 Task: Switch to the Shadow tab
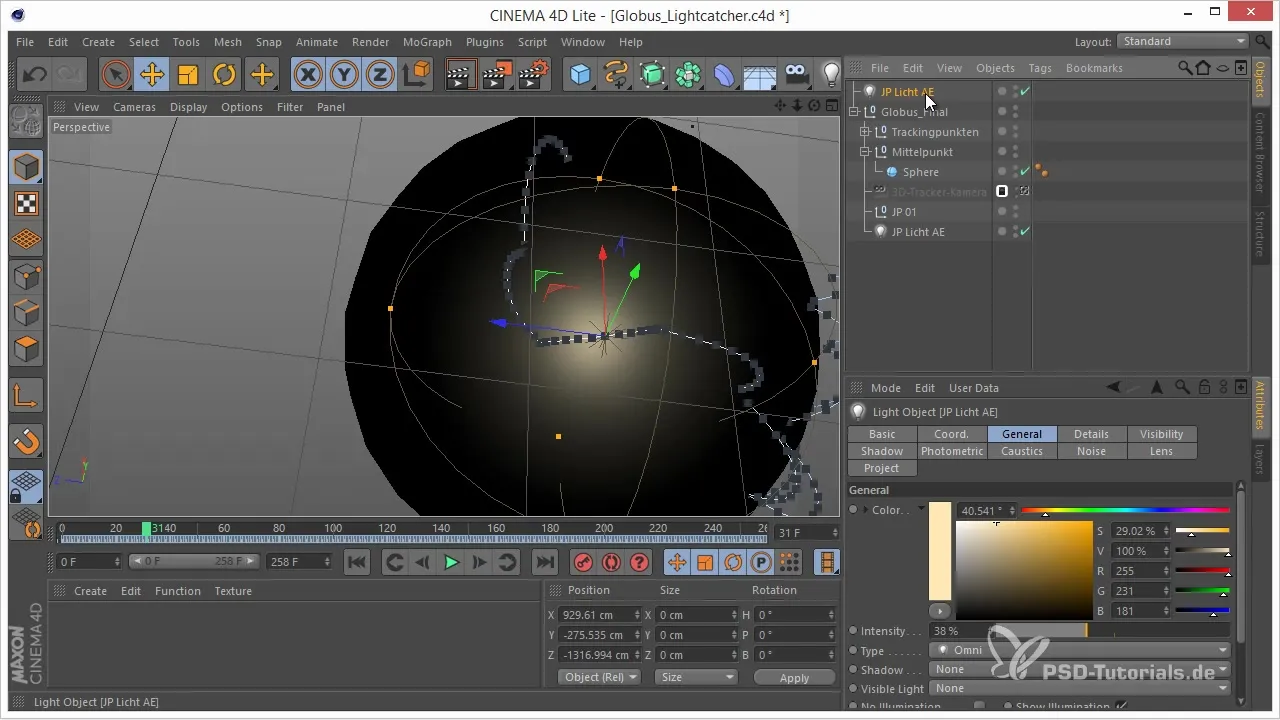[882, 451]
